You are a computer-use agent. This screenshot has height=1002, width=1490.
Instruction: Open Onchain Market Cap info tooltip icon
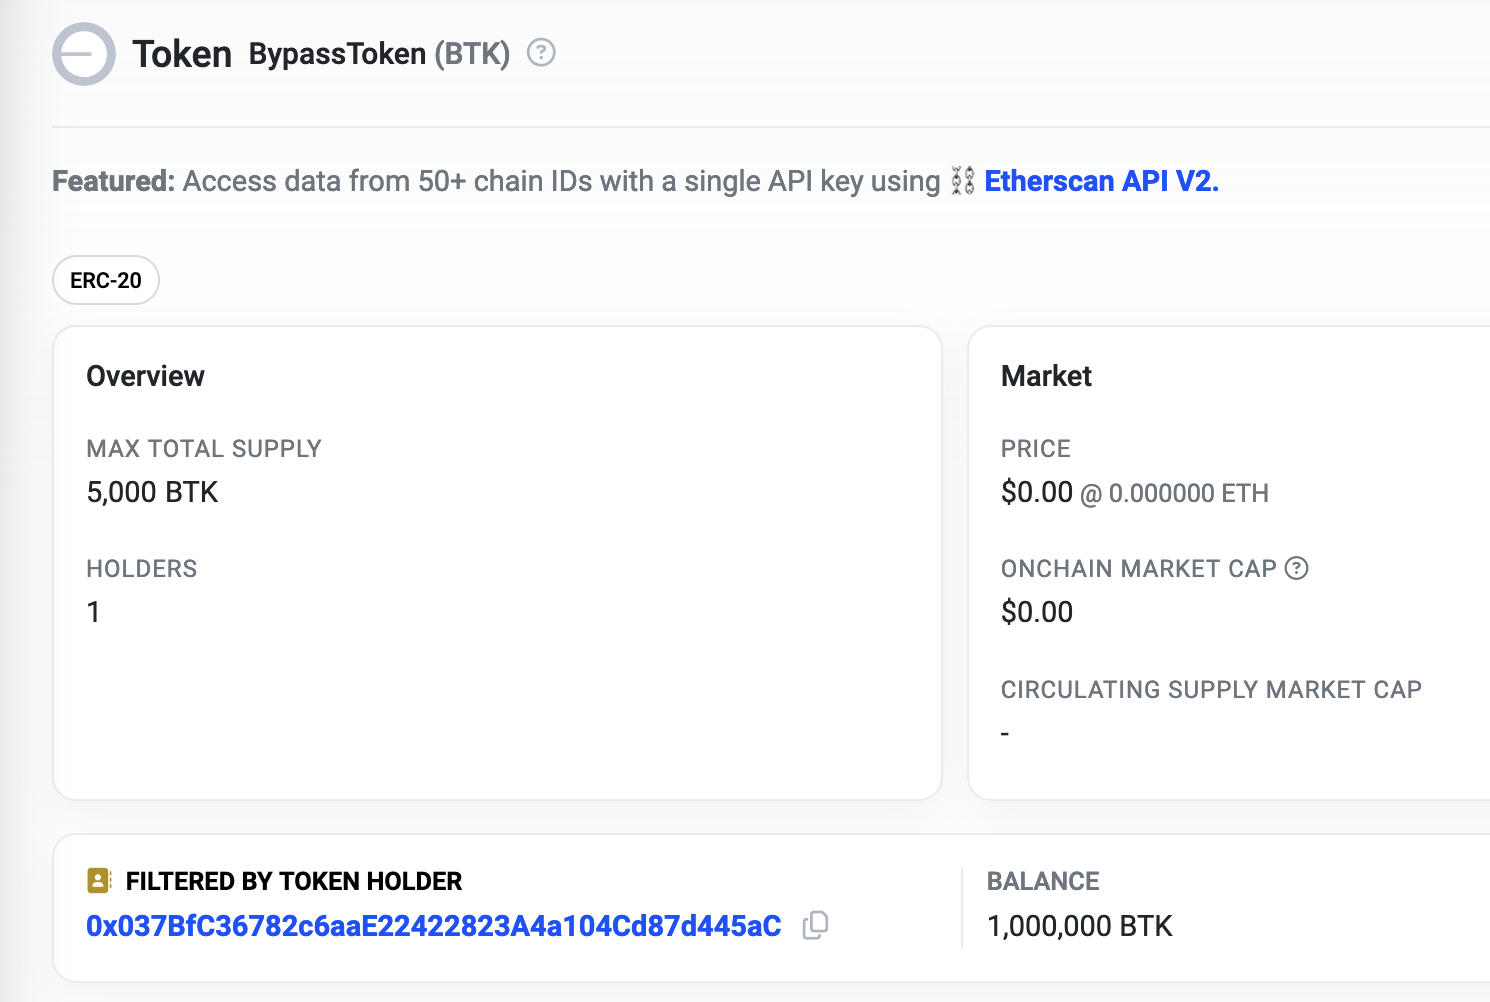click(x=1296, y=568)
